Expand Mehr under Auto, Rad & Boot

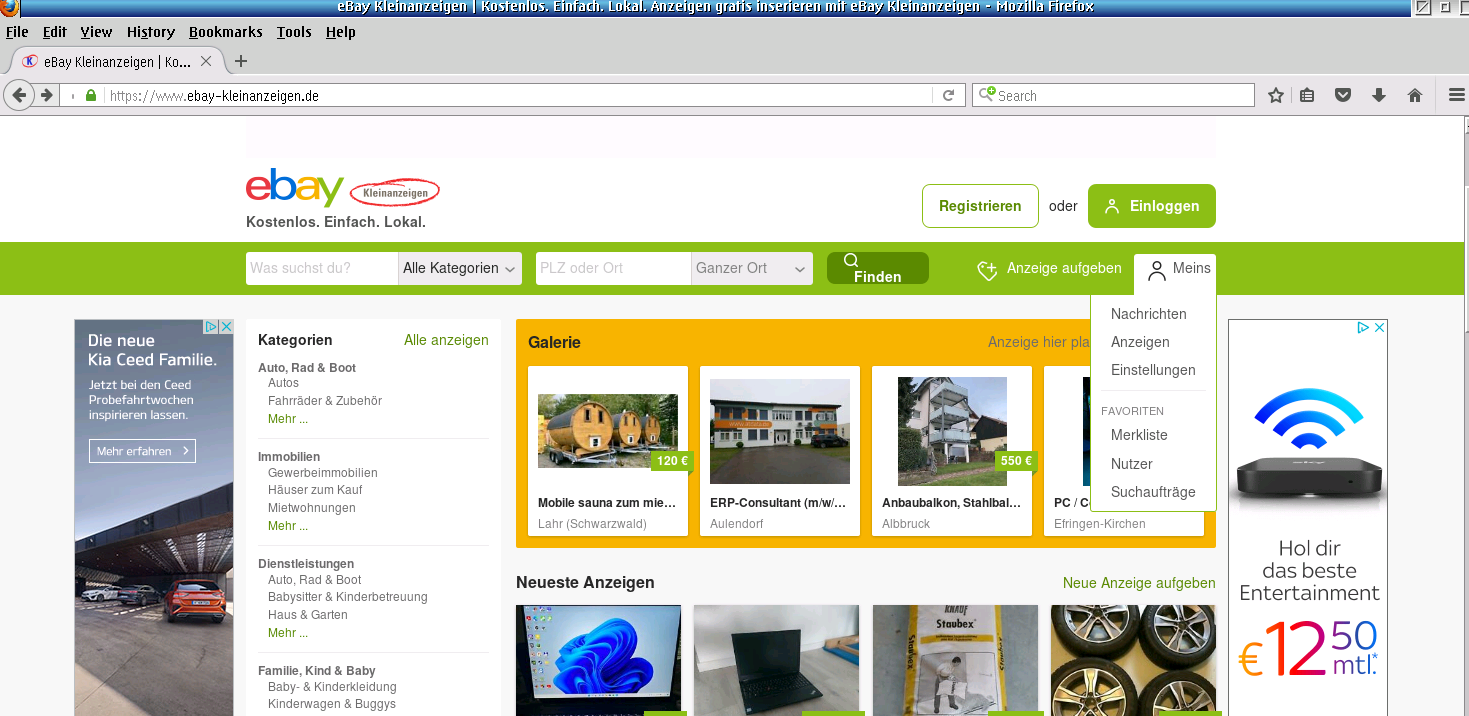tap(288, 419)
